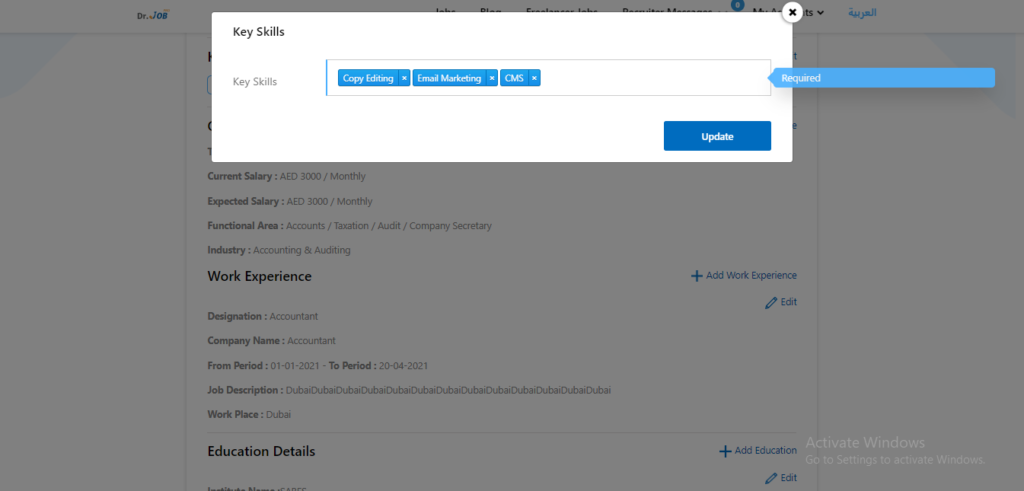The height and width of the screenshot is (491, 1024).
Task: Click Expected Salary AED 3000 text
Action: tap(290, 201)
